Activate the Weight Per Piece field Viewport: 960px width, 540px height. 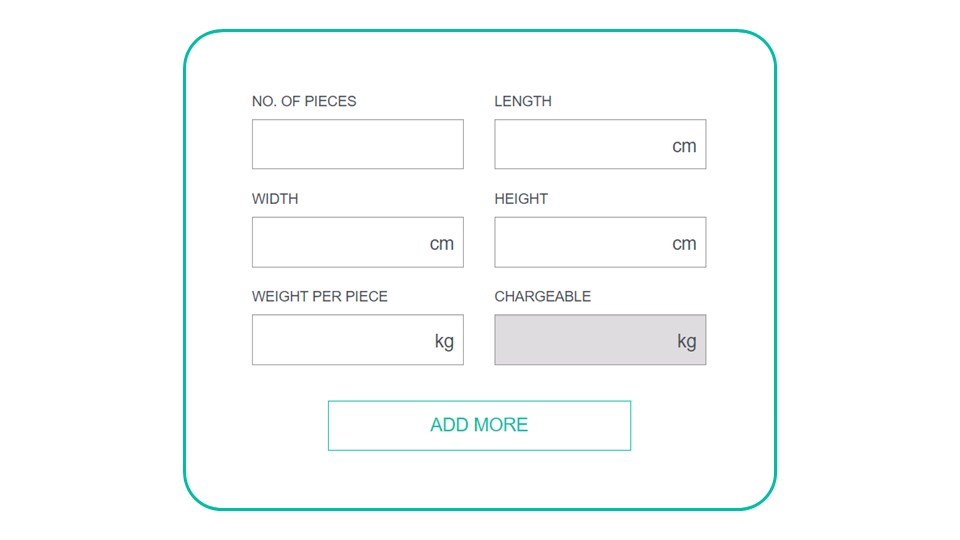click(x=358, y=340)
